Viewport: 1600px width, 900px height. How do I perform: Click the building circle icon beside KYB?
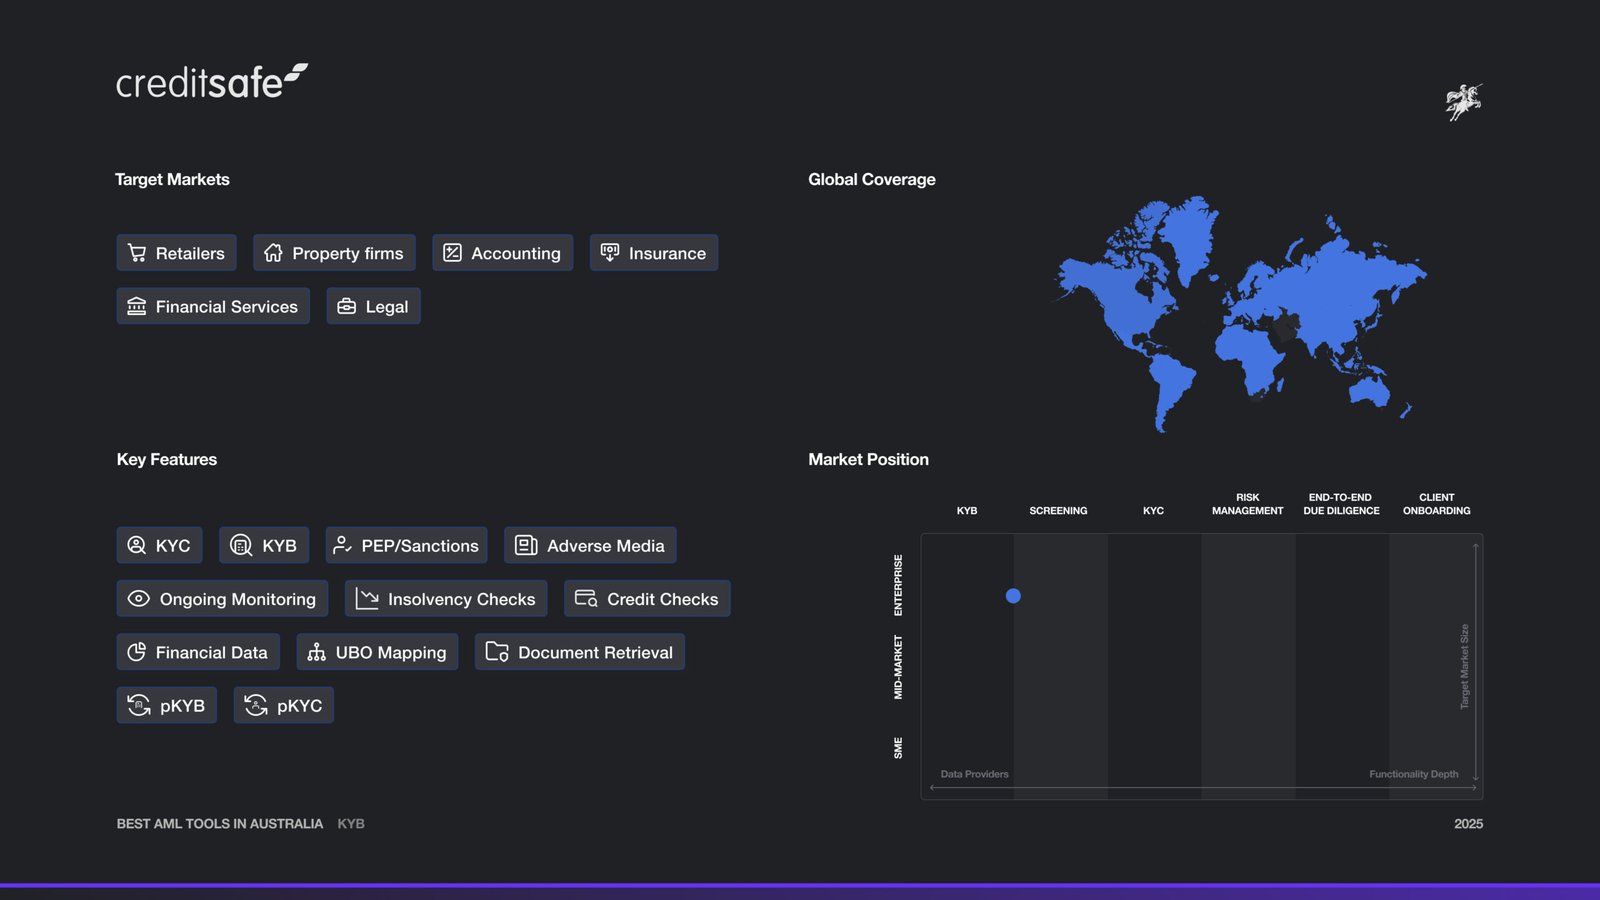tap(241, 545)
